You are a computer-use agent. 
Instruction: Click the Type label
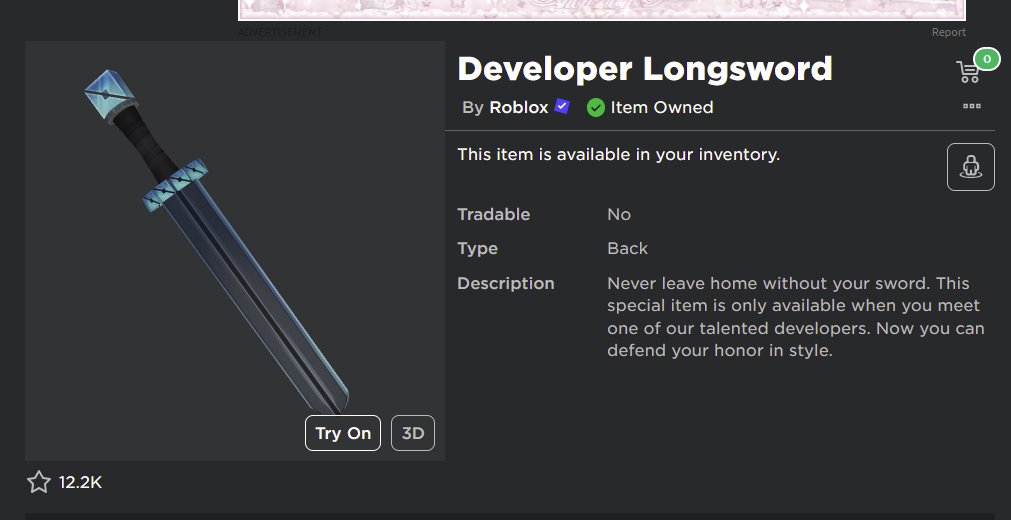point(477,248)
